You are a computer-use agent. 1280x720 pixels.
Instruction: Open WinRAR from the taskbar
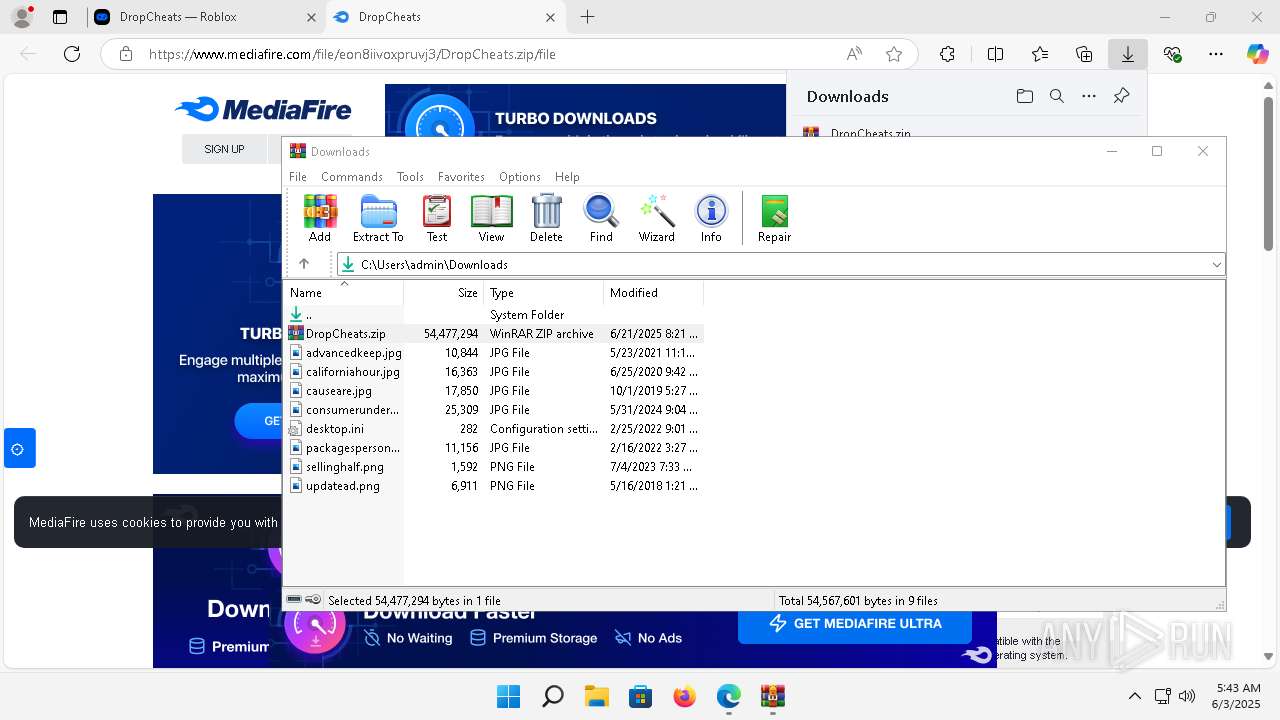click(x=772, y=696)
